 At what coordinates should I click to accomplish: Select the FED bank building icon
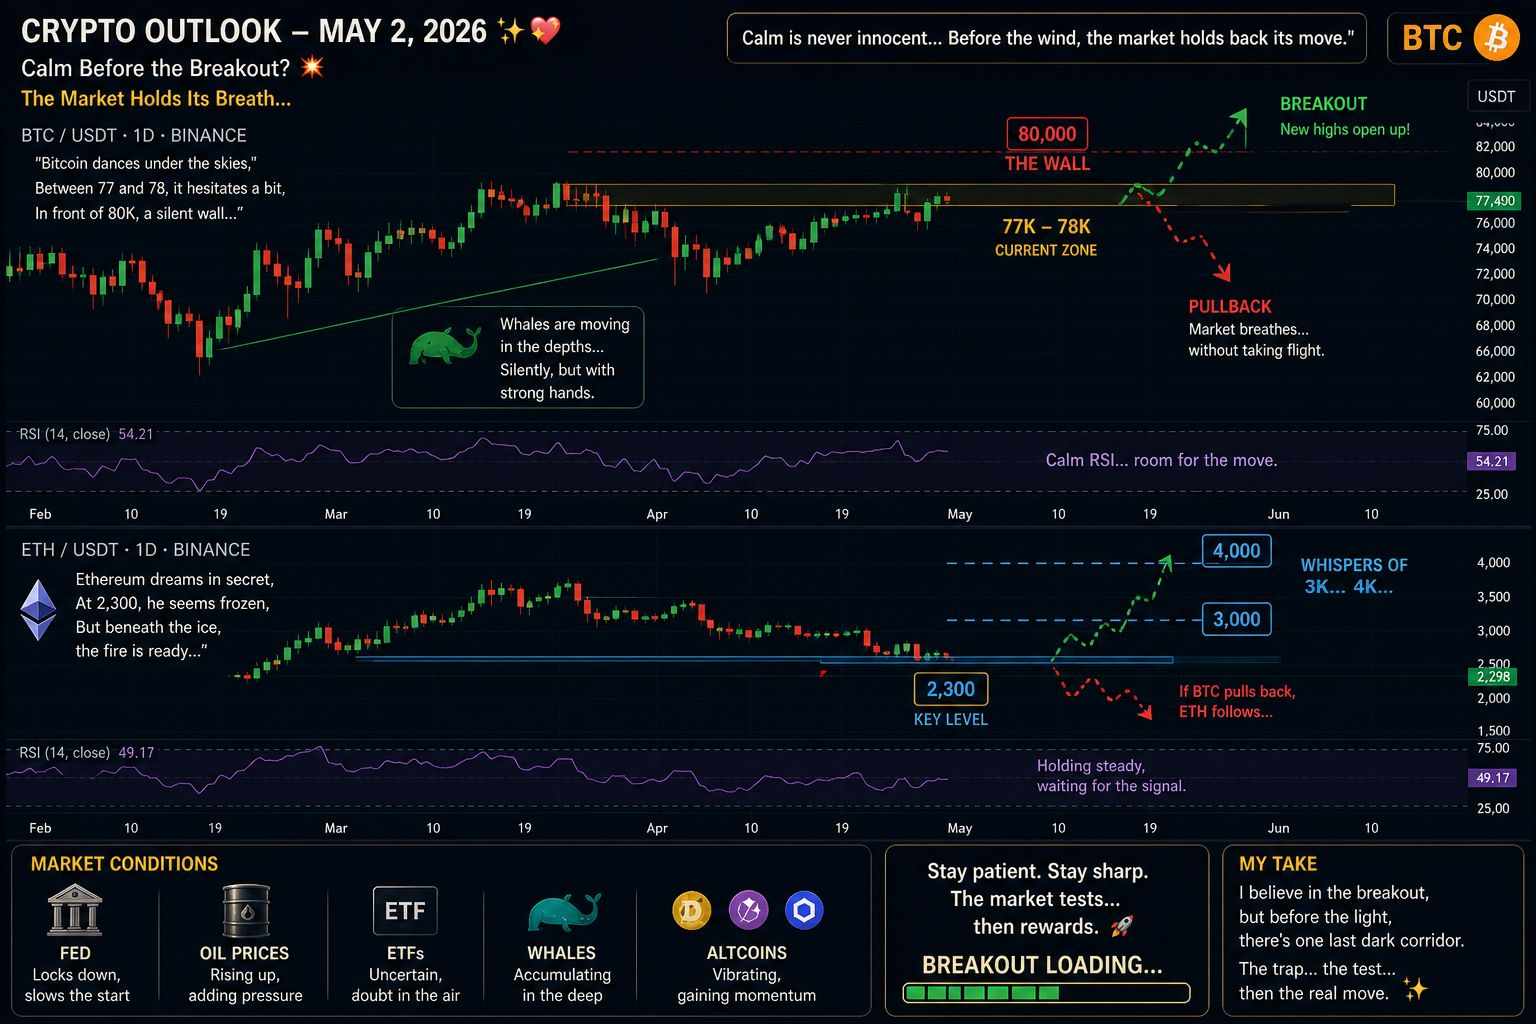coord(75,910)
